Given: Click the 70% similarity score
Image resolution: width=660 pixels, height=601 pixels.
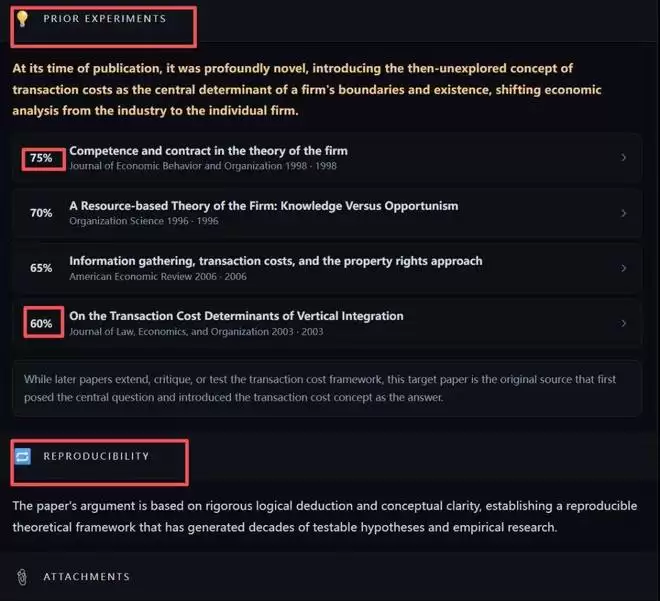Looking at the screenshot, I should click(41, 213).
